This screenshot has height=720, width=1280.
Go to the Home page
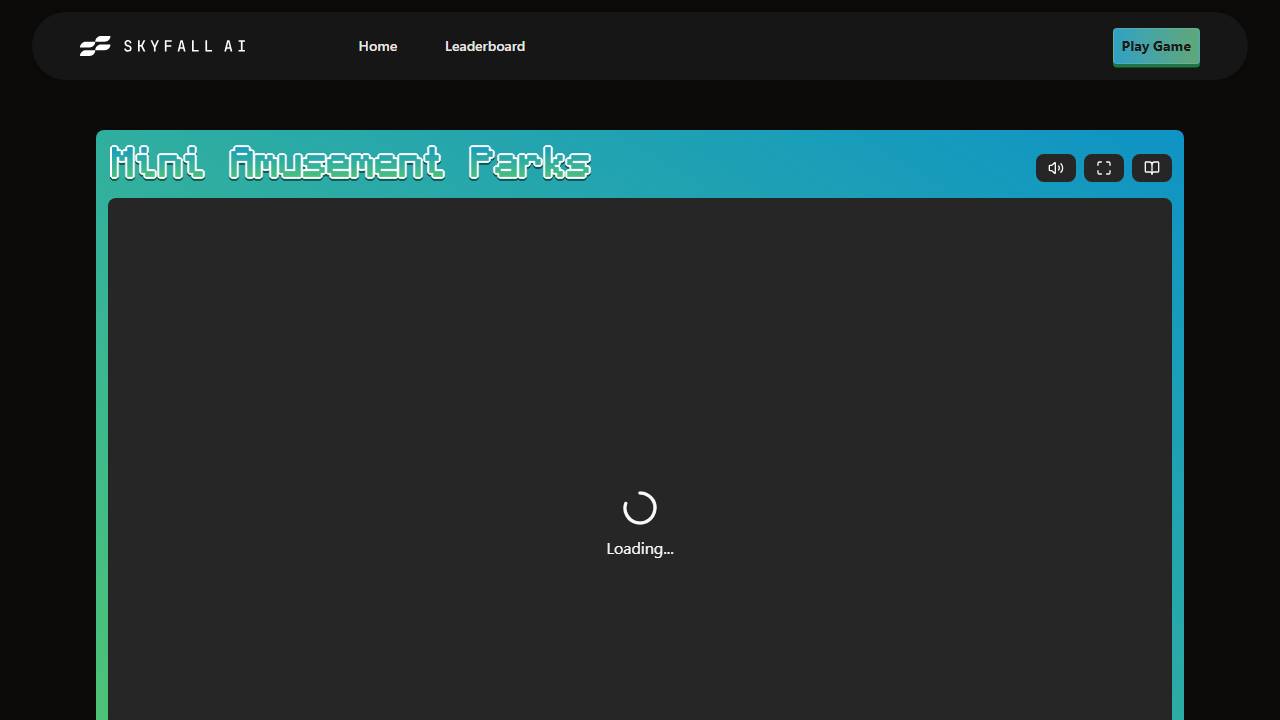point(378,46)
